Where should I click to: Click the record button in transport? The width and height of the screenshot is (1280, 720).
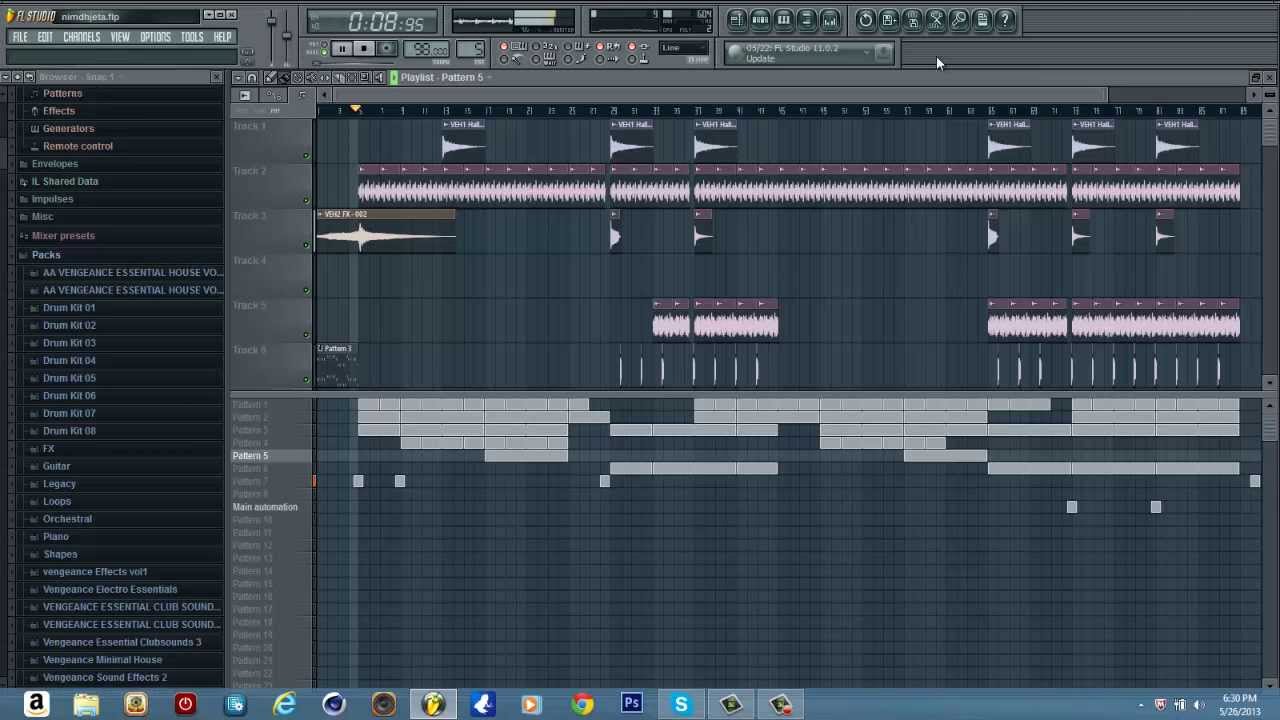tap(386, 49)
